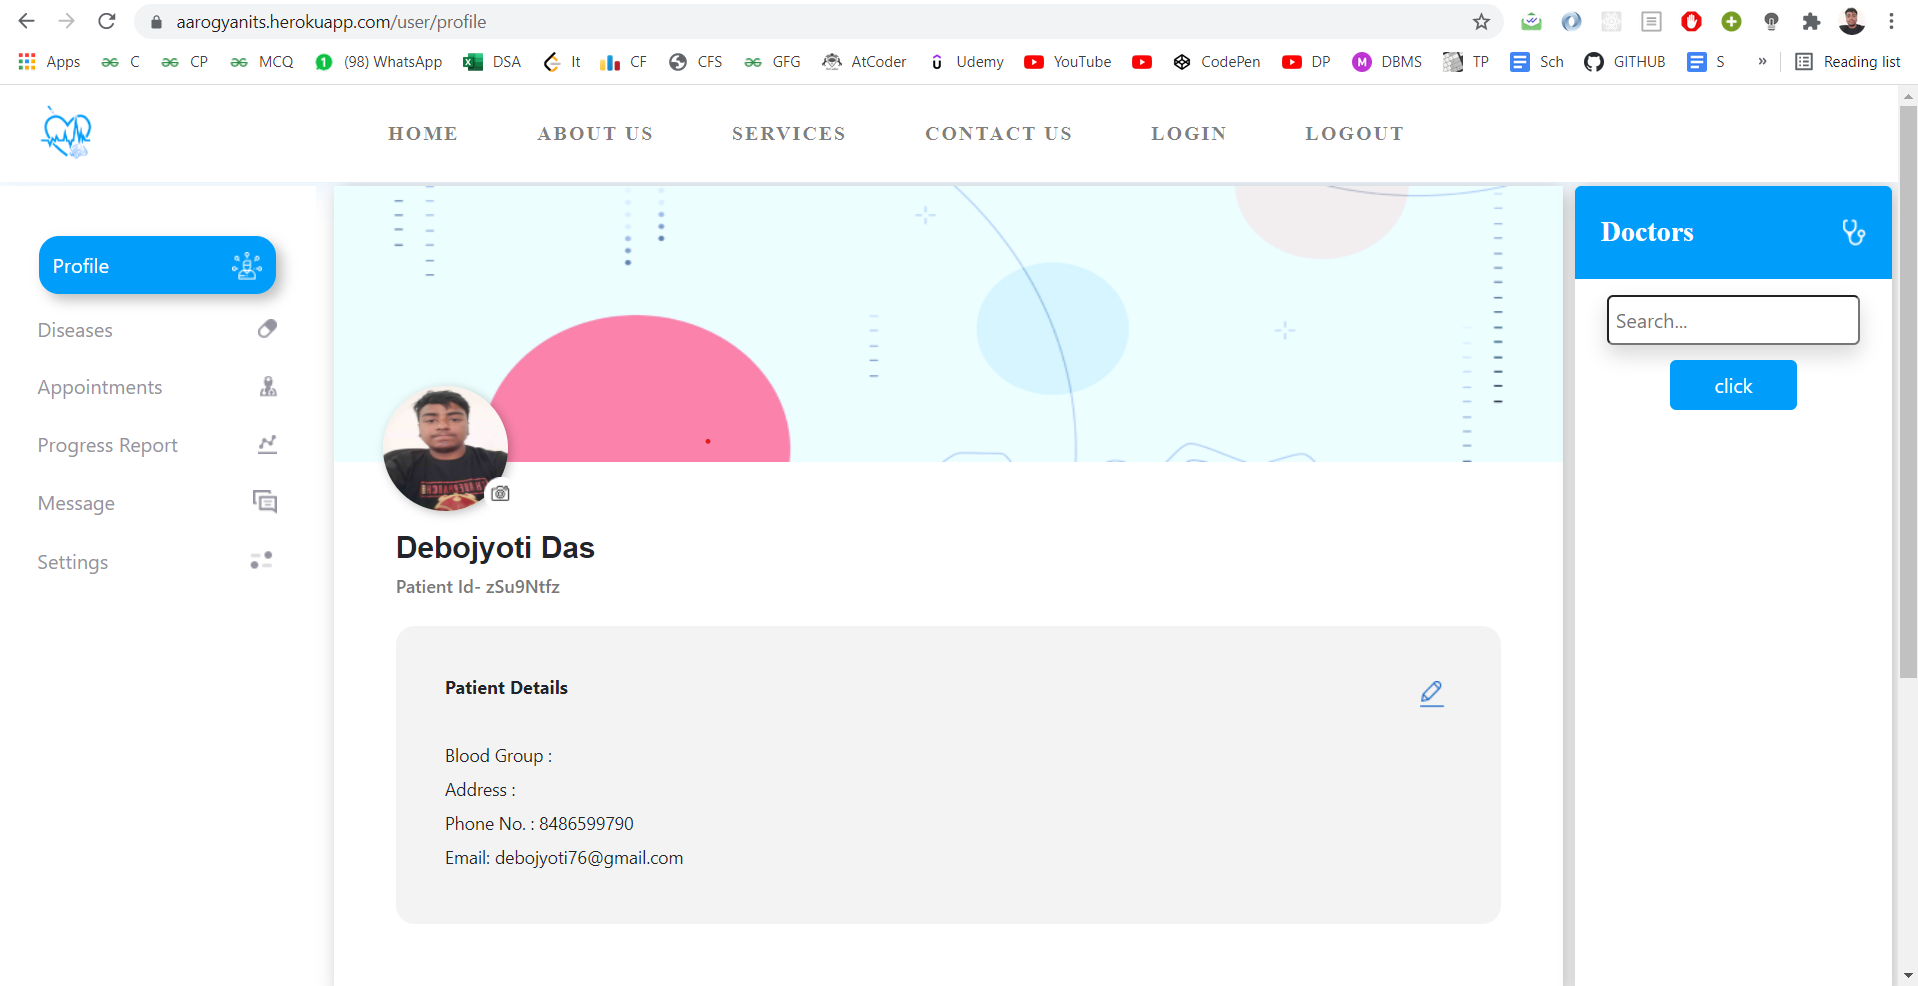Open the SERVICES navigation menu item
Screen dimensions: 1918x986
788,134
